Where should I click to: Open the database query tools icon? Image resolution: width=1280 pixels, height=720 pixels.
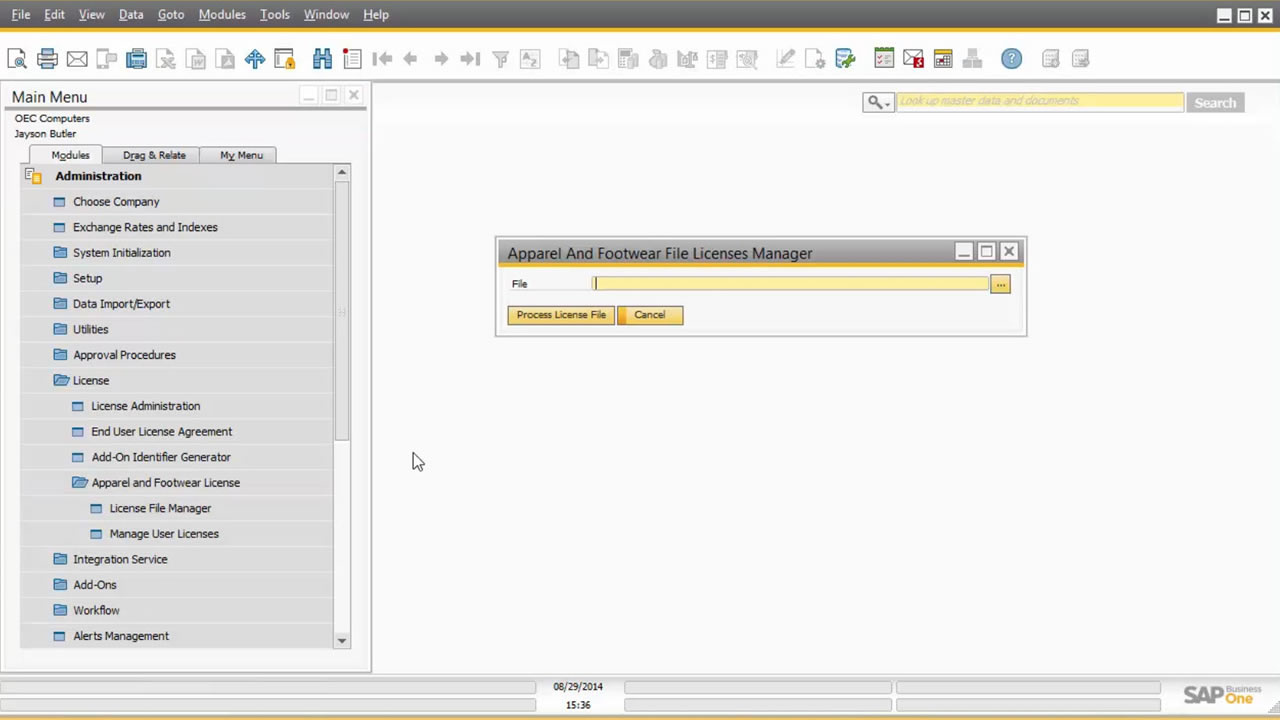(x=845, y=59)
